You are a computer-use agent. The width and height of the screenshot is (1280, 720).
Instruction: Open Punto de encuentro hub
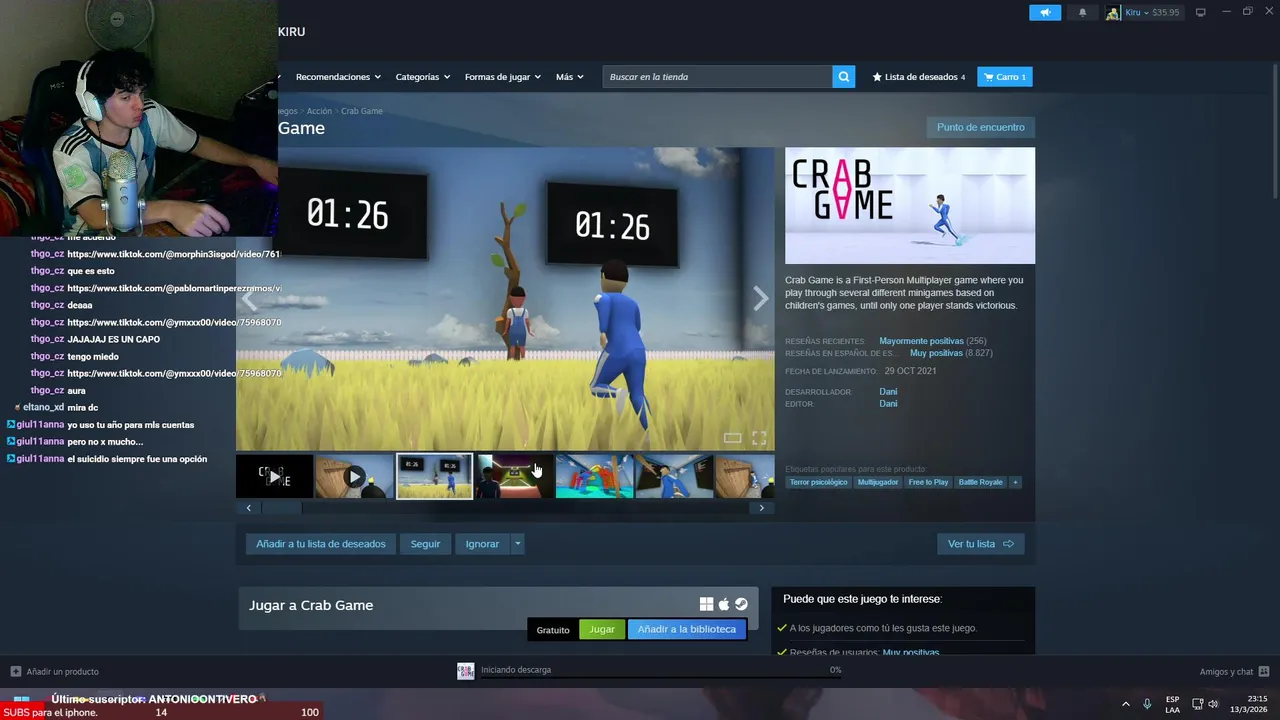980,127
